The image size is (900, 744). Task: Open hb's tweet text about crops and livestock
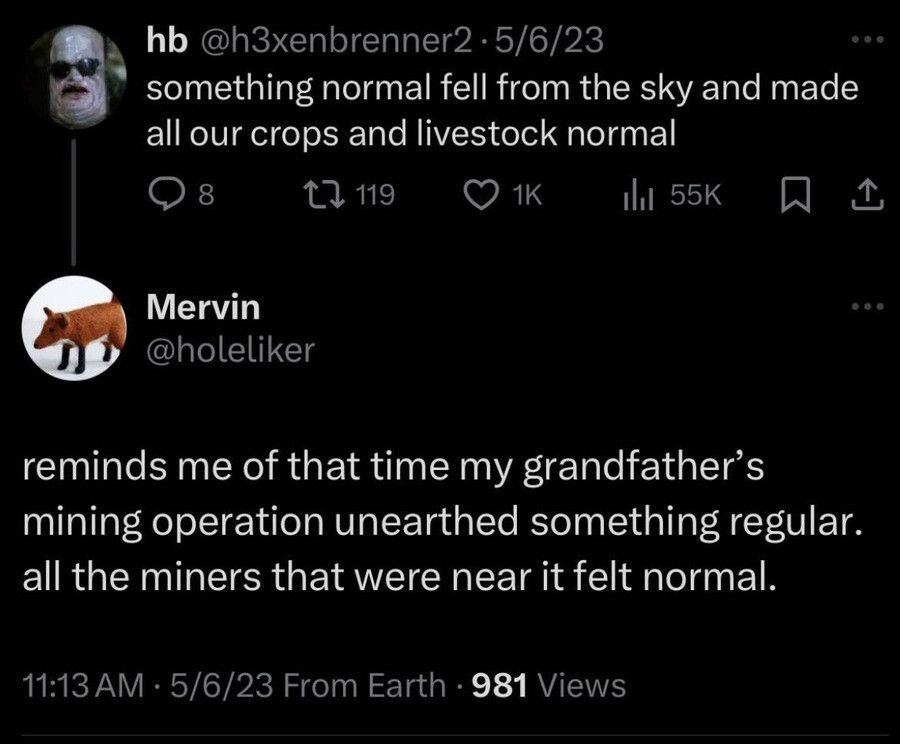pyautogui.click(x=500, y=111)
